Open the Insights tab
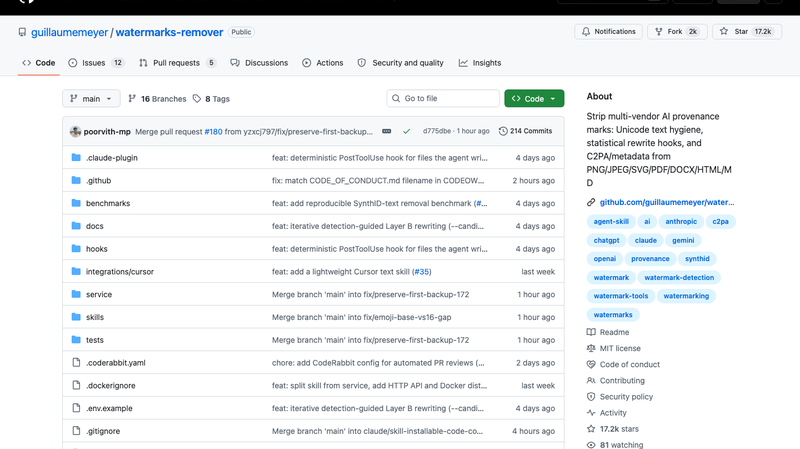 click(480, 63)
